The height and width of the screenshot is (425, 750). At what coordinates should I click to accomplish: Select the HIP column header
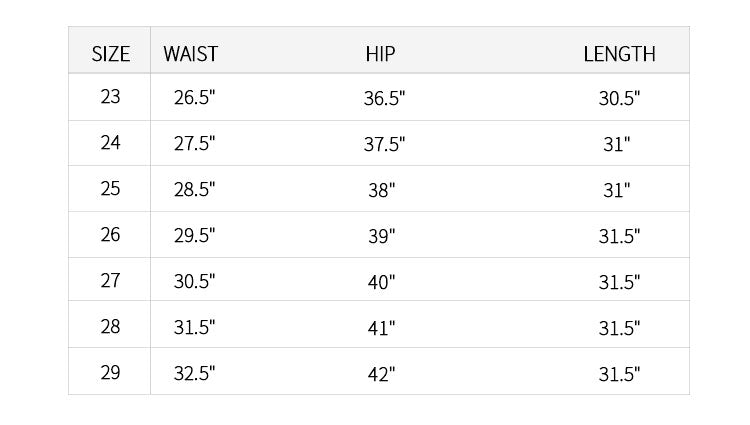[381, 54]
